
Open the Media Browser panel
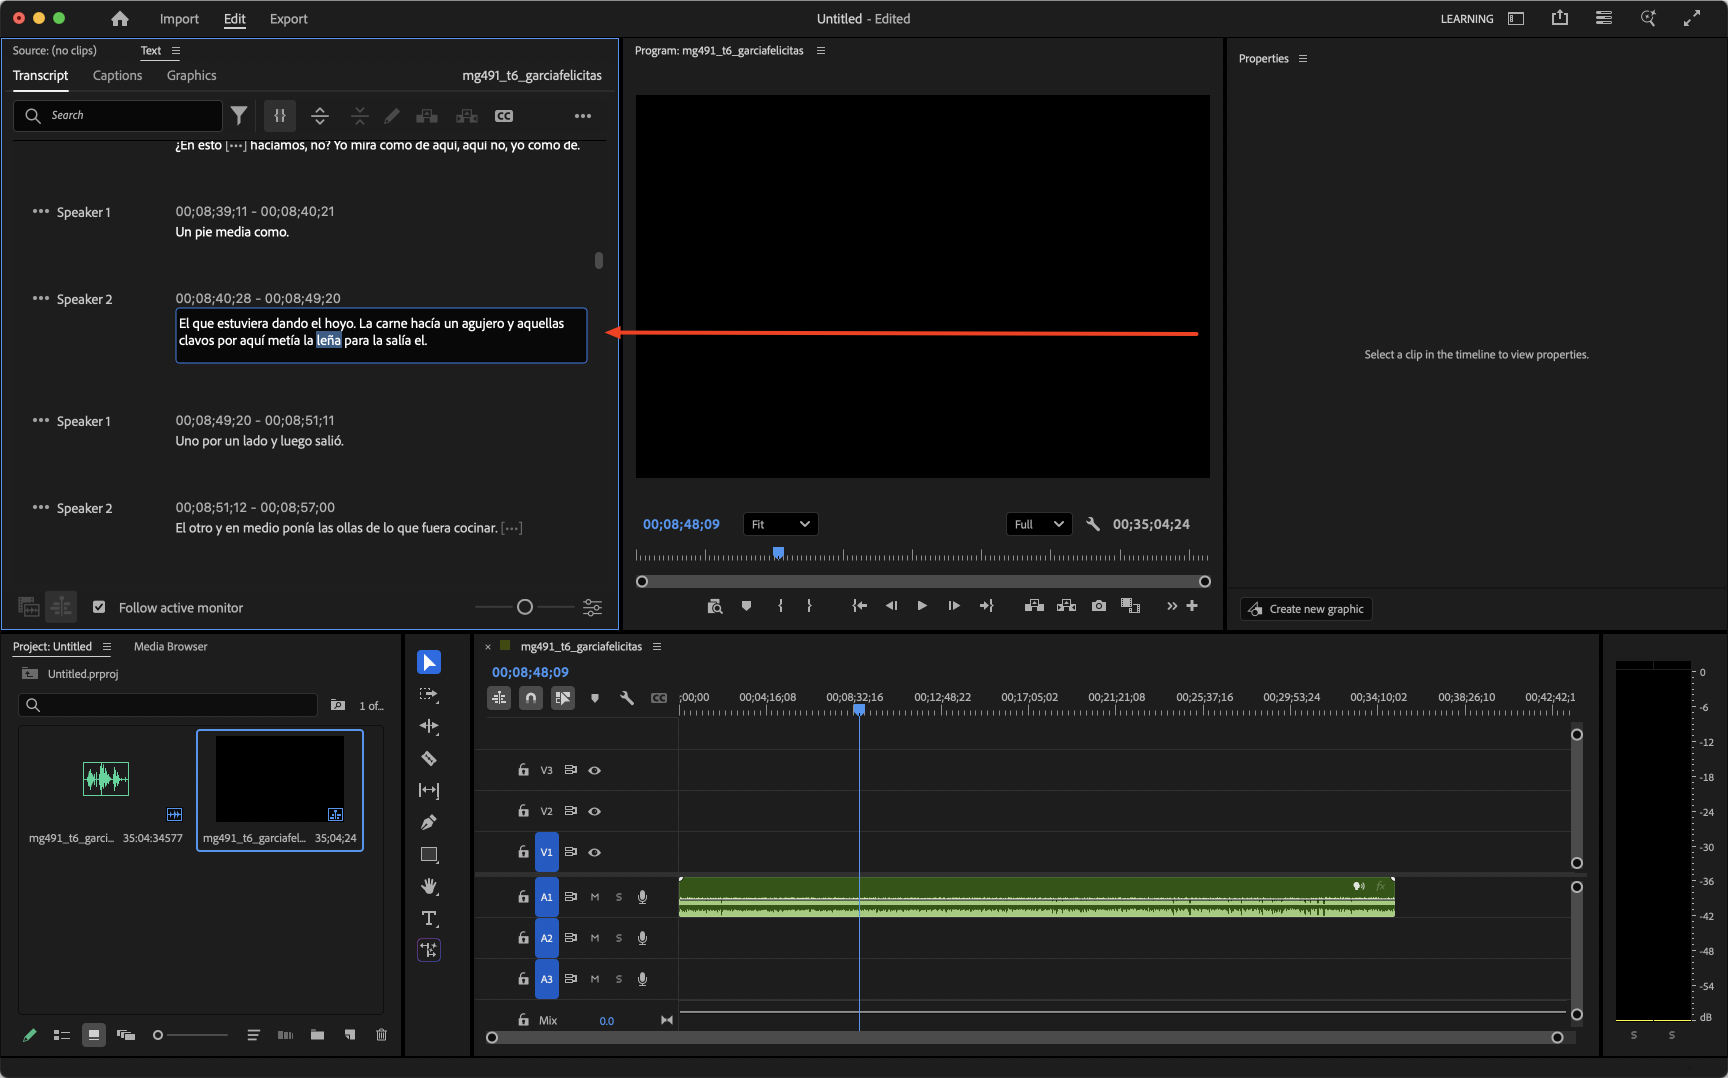coord(170,647)
